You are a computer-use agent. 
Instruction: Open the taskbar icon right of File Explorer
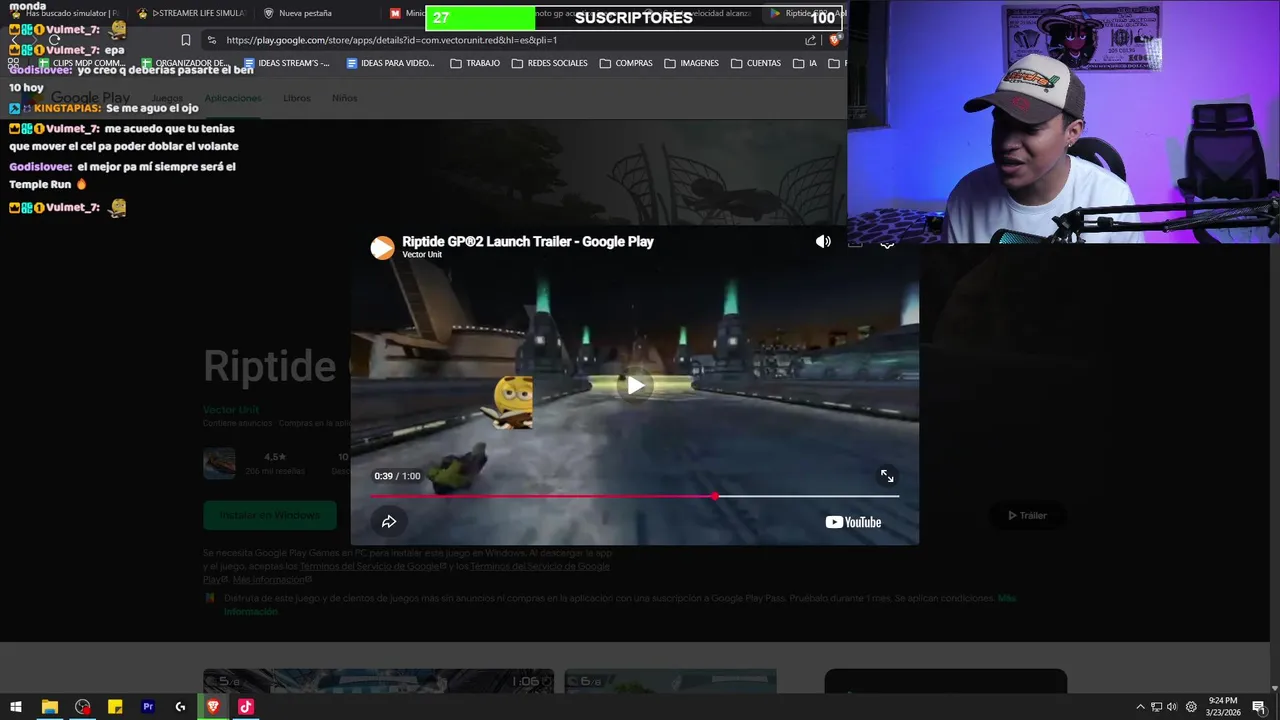pyautogui.click(x=82, y=707)
